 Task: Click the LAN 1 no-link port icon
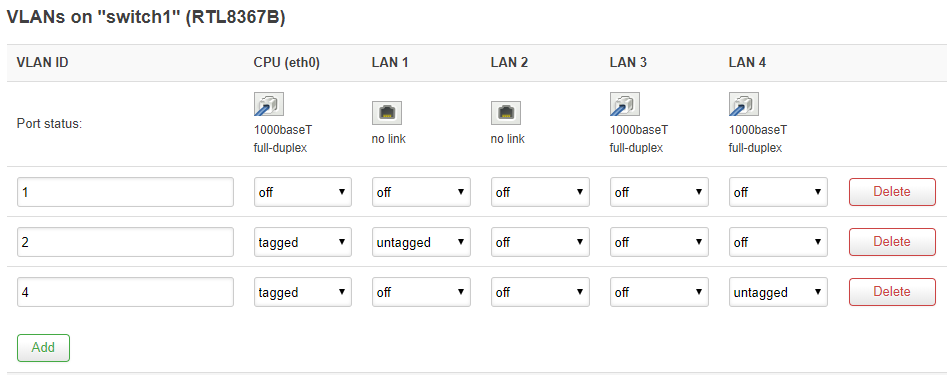387,113
